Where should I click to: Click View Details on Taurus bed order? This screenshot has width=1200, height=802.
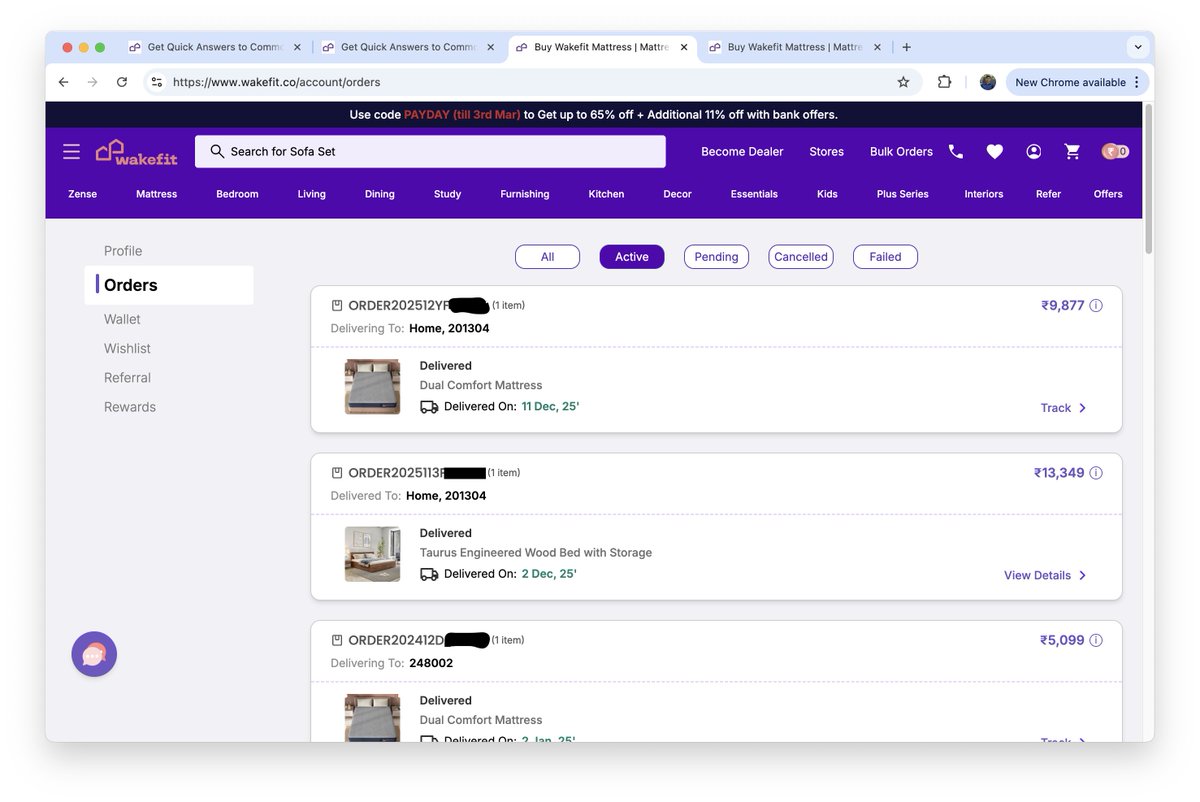[1037, 575]
